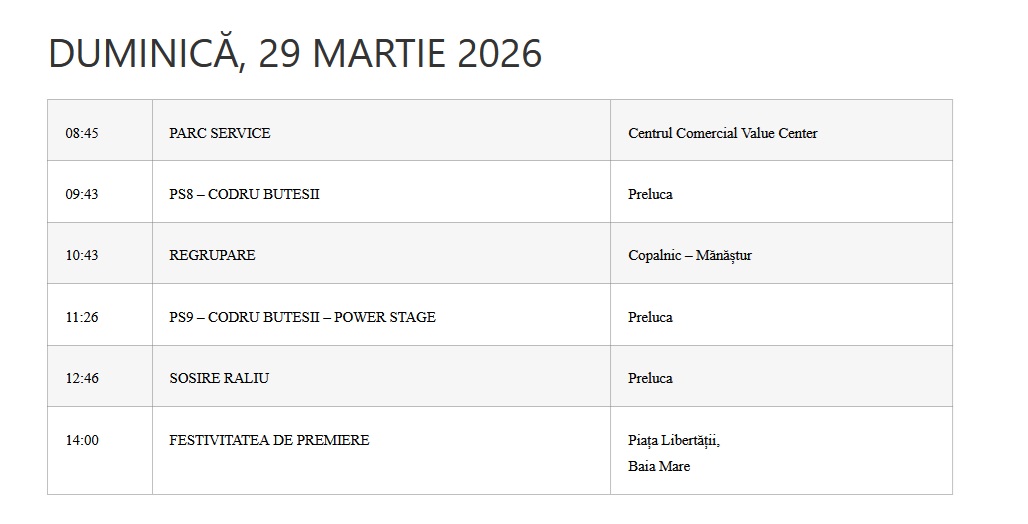Click Preluca in the PS8 row
Viewport: 1028px width, 524px height.
pyautogui.click(x=650, y=194)
